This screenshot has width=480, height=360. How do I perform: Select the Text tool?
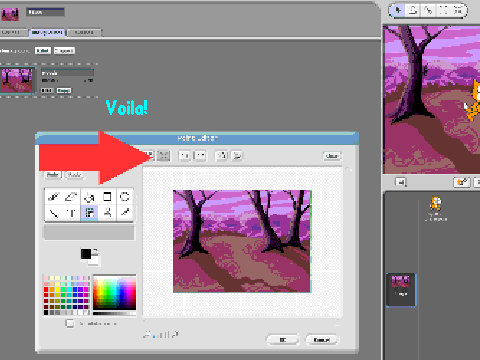71,213
